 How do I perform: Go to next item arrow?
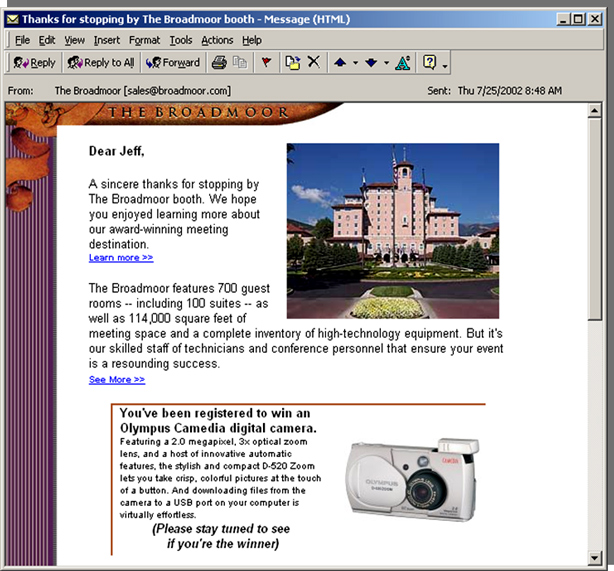[x=371, y=62]
